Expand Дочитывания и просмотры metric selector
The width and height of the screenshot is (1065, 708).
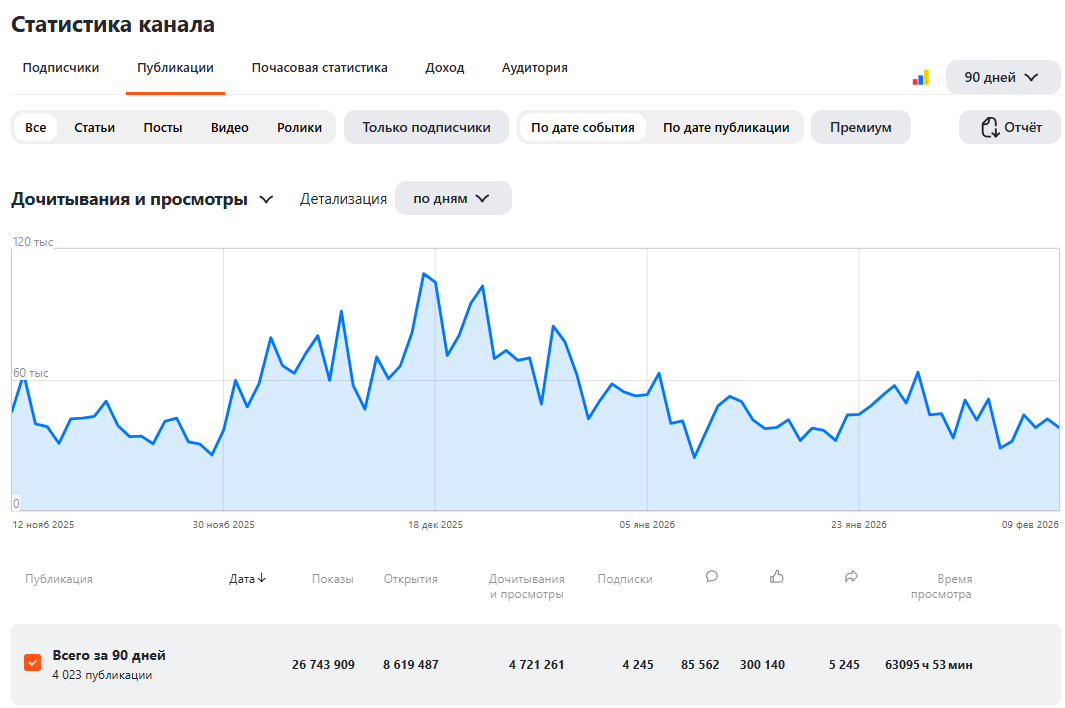click(x=266, y=199)
